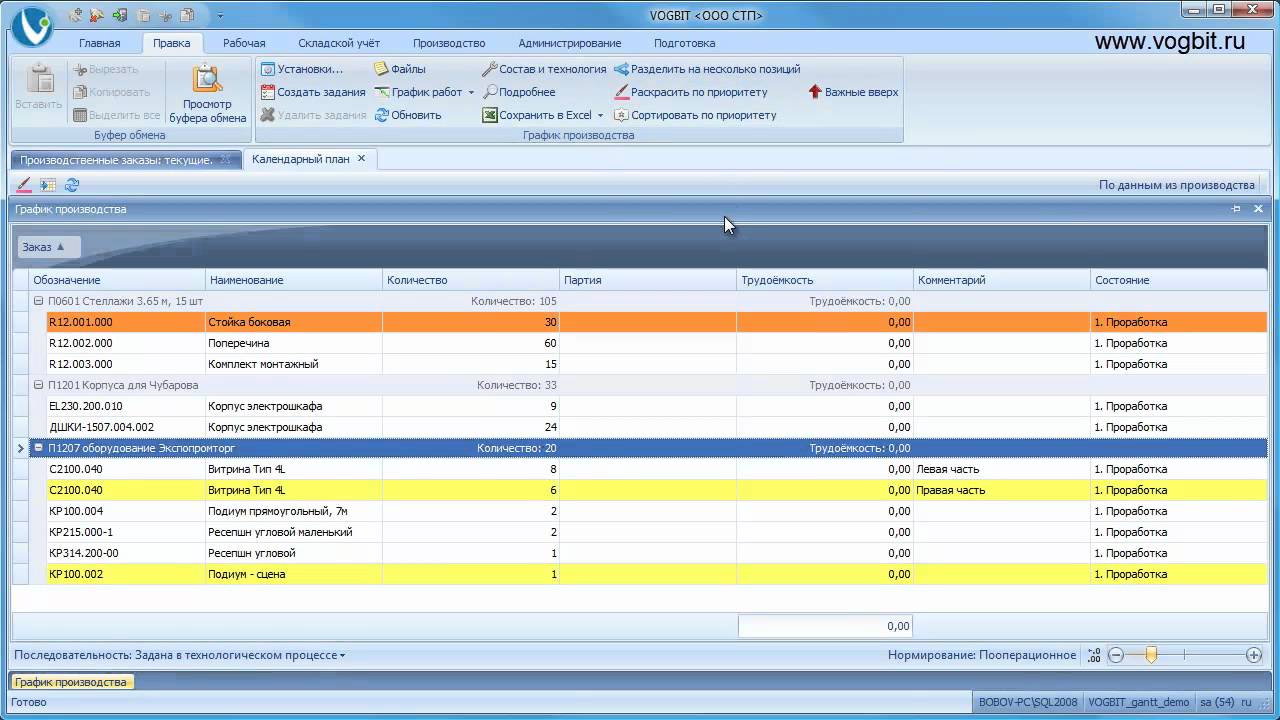
Task: Click the colour-pen icon below the document tabs
Action: [x=24, y=185]
